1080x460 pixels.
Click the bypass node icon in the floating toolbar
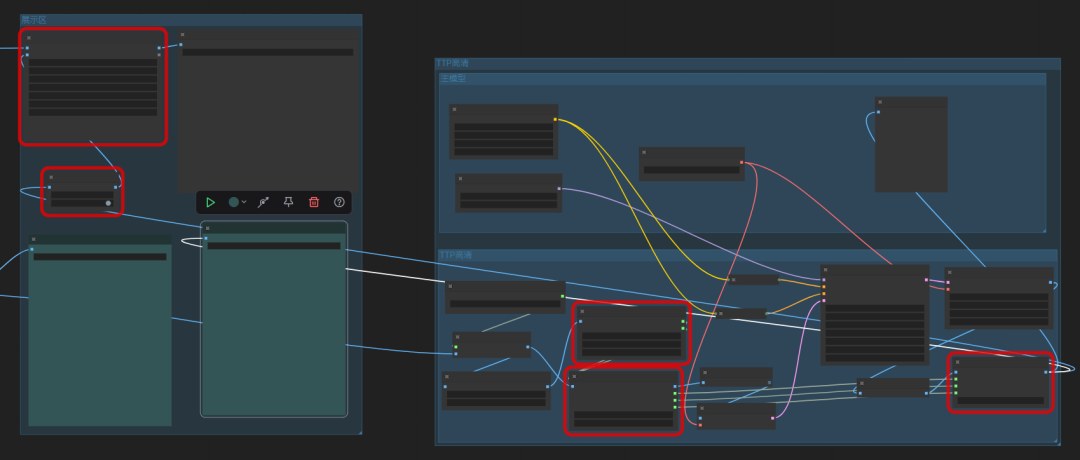[x=263, y=202]
